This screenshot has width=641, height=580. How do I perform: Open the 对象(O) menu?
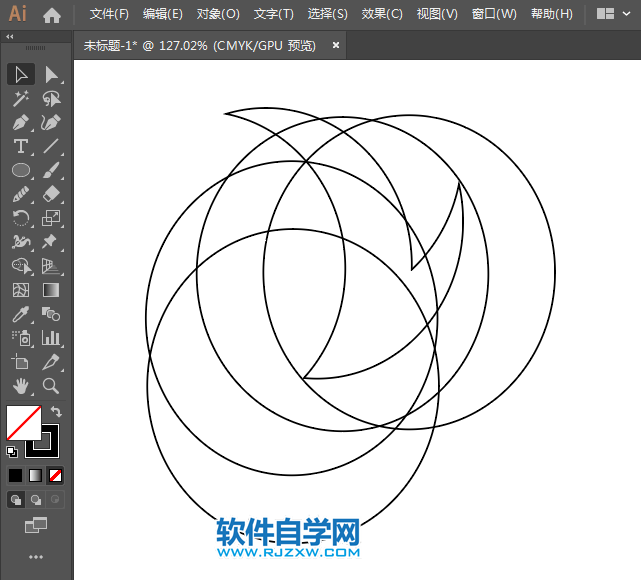[x=218, y=14]
